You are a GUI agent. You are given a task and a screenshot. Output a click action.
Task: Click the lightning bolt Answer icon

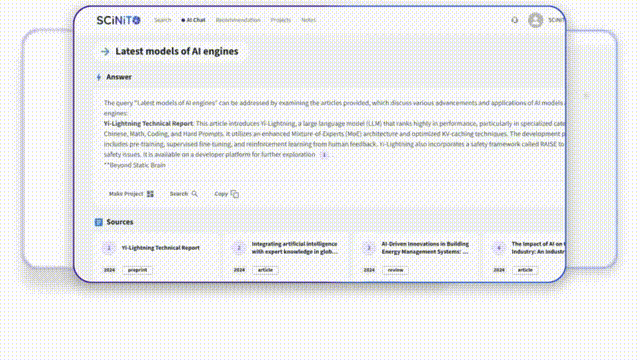(99, 77)
